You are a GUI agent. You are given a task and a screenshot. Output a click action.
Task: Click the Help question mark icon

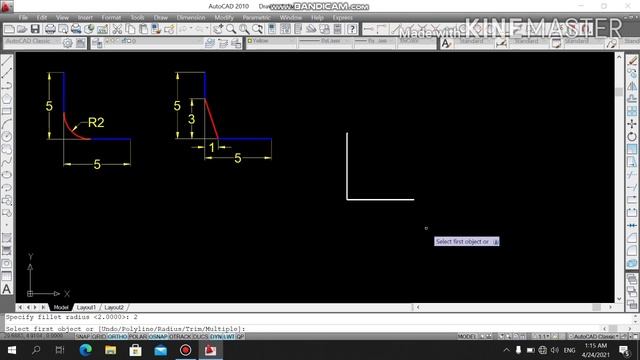[352, 29]
